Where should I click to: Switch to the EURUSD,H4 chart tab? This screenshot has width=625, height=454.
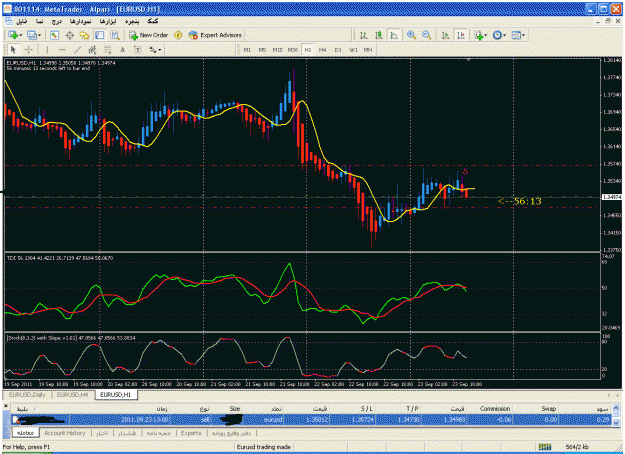click(72, 395)
